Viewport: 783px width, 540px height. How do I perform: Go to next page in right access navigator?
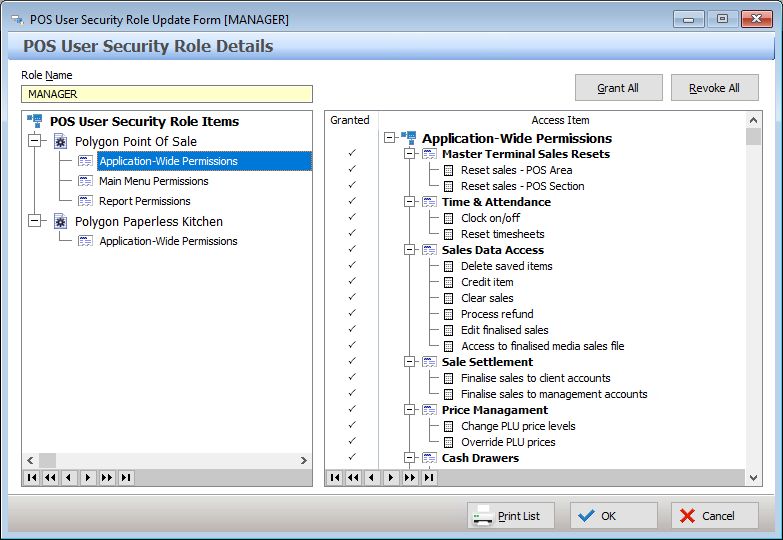click(410, 478)
